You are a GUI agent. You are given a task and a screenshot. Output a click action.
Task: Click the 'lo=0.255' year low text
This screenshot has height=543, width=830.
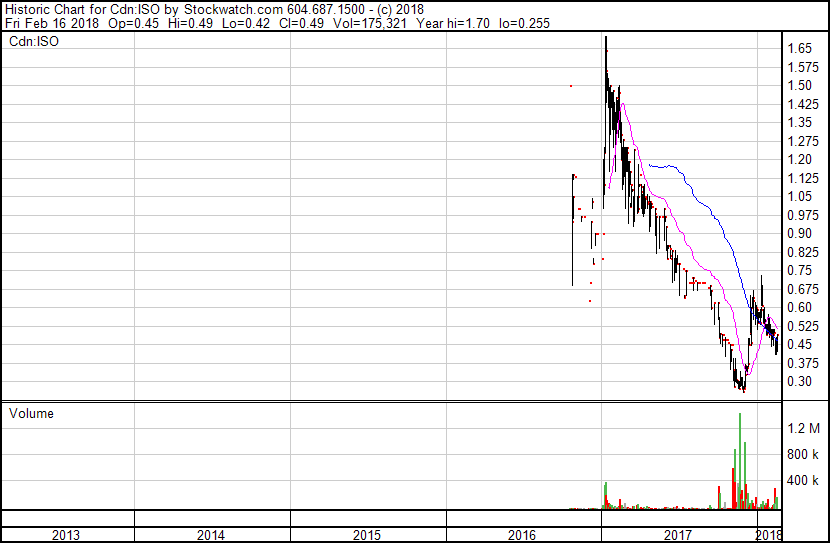(x=525, y=23)
